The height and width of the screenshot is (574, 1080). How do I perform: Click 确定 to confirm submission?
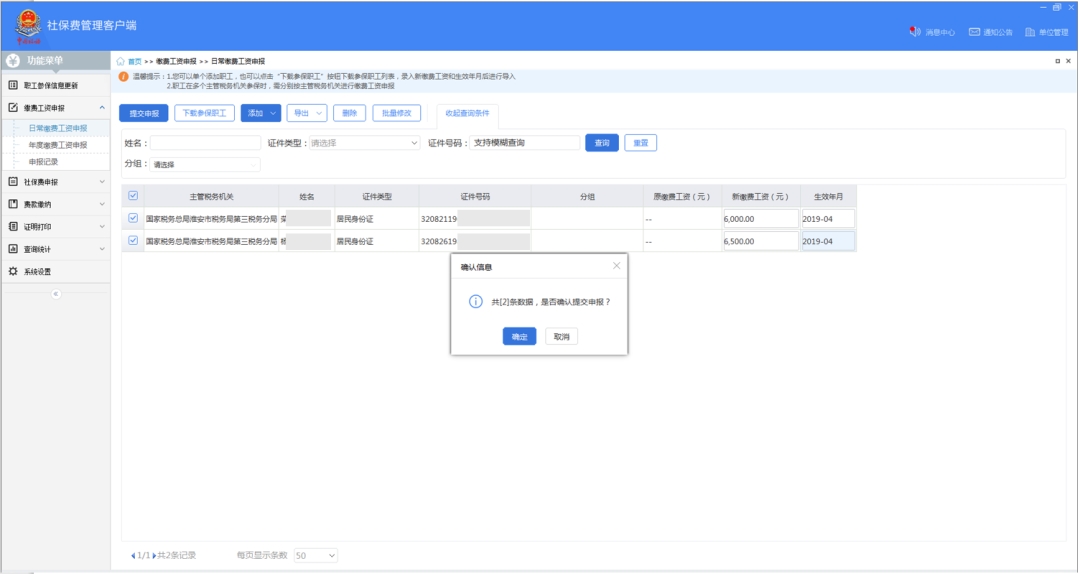point(519,337)
